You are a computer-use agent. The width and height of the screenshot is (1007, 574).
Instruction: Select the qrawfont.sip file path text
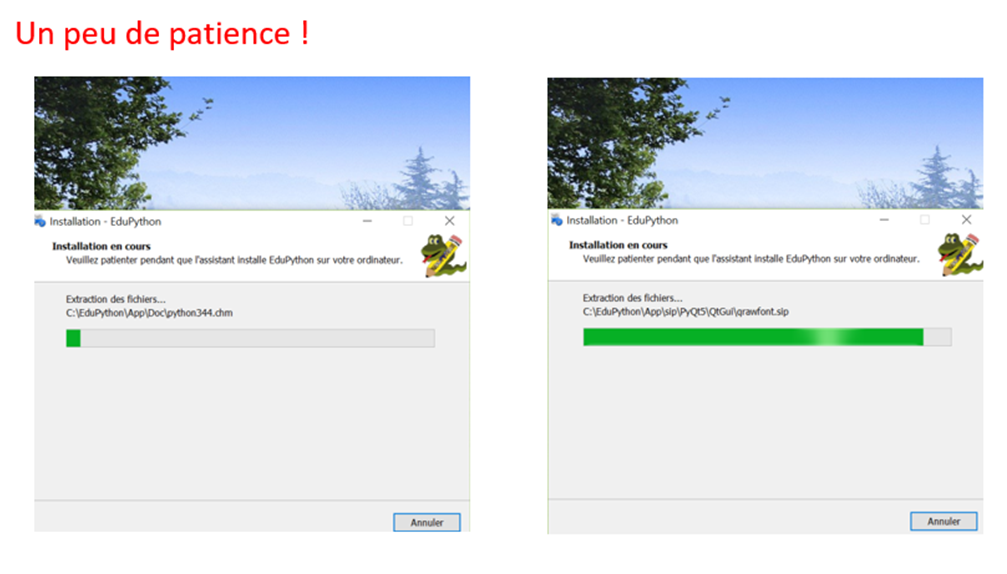pyautogui.click(x=686, y=312)
